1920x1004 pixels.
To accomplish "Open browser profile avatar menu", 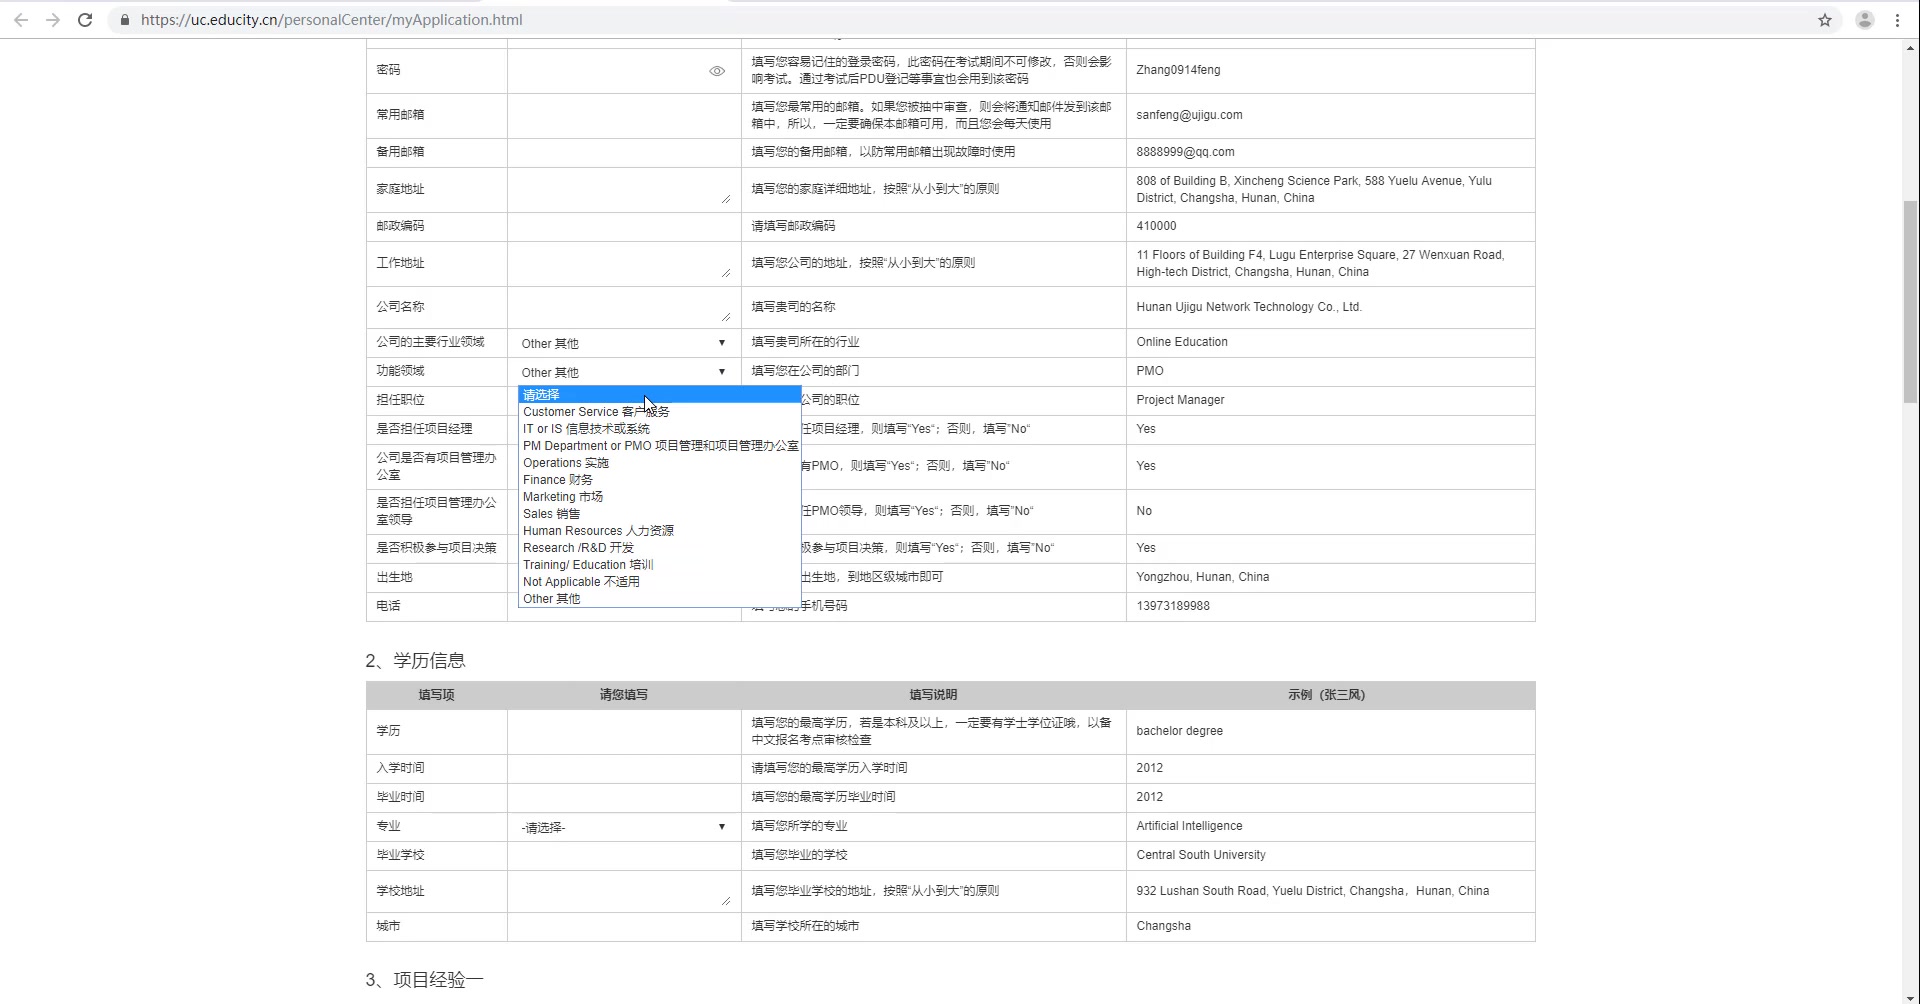I will tap(1865, 20).
